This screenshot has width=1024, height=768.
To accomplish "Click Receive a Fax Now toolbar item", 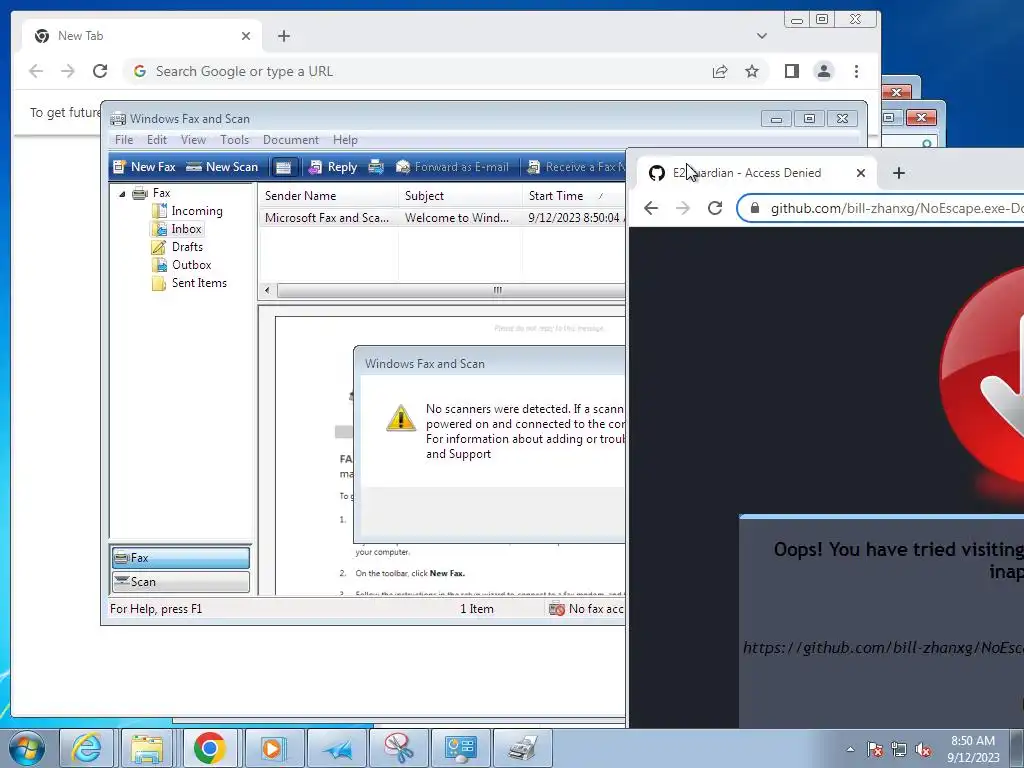I will click(576, 167).
